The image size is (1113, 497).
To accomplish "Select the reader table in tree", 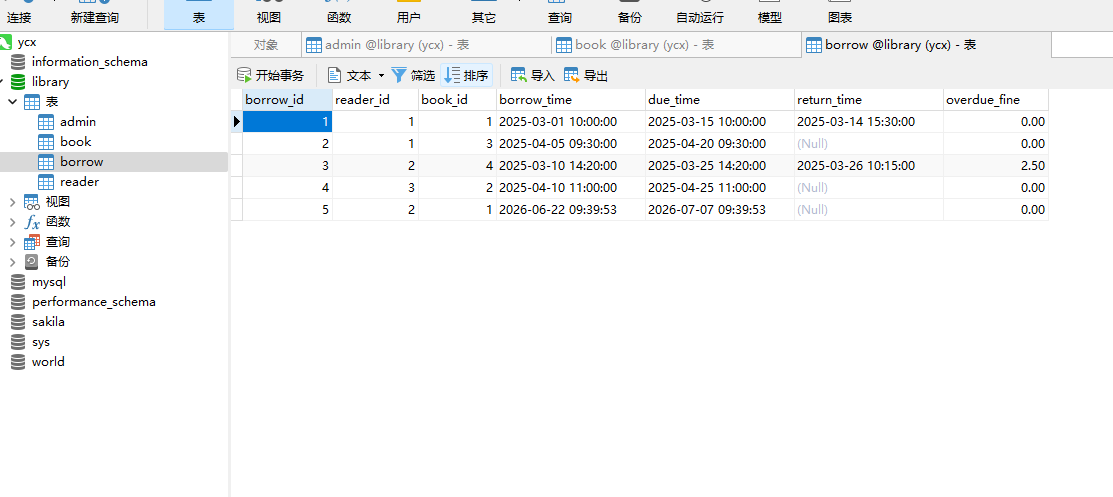I will click(x=80, y=181).
